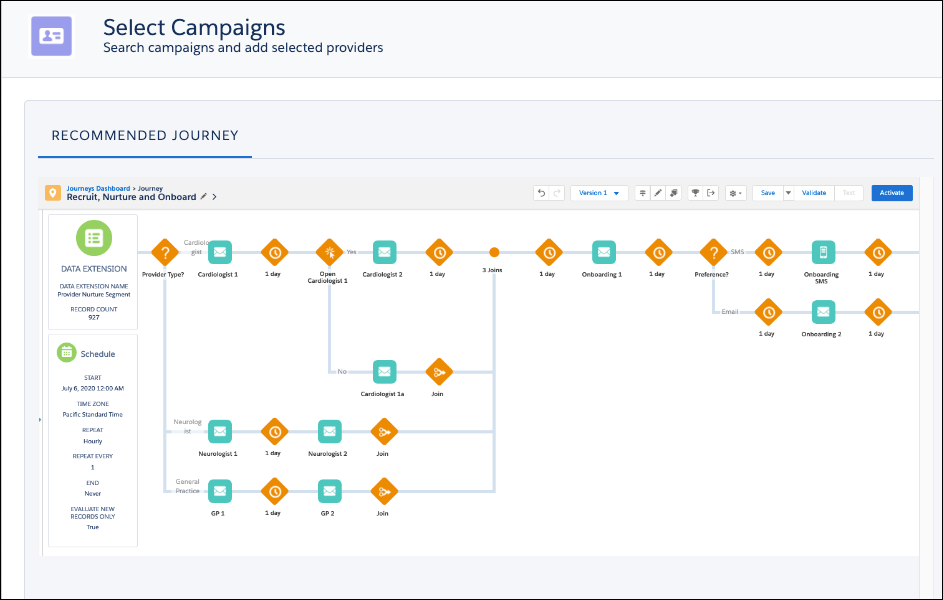Click the Validate button
This screenshot has width=943, height=600.
click(x=814, y=193)
